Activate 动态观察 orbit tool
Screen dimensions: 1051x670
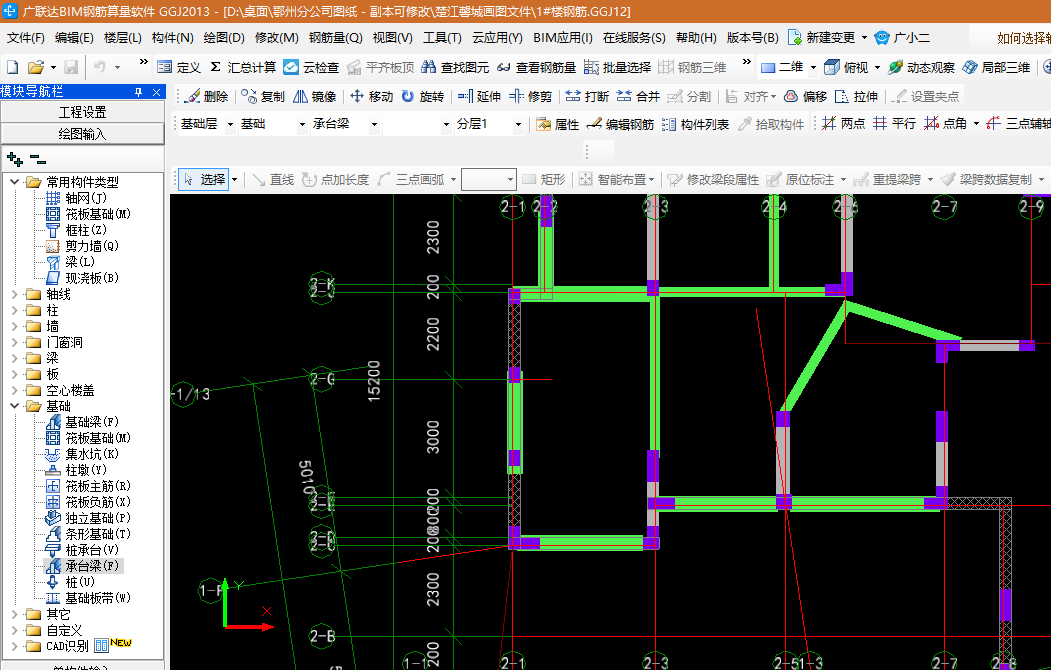coord(921,67)
